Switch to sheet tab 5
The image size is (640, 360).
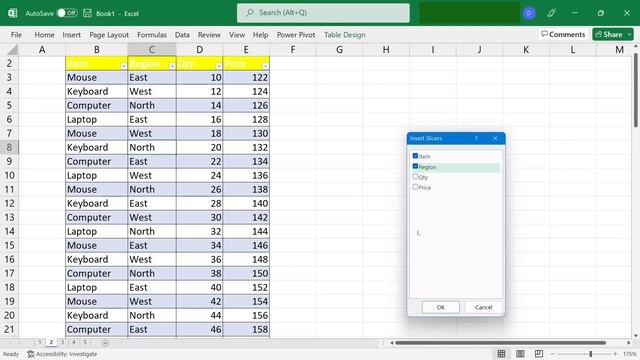(85, 342)
